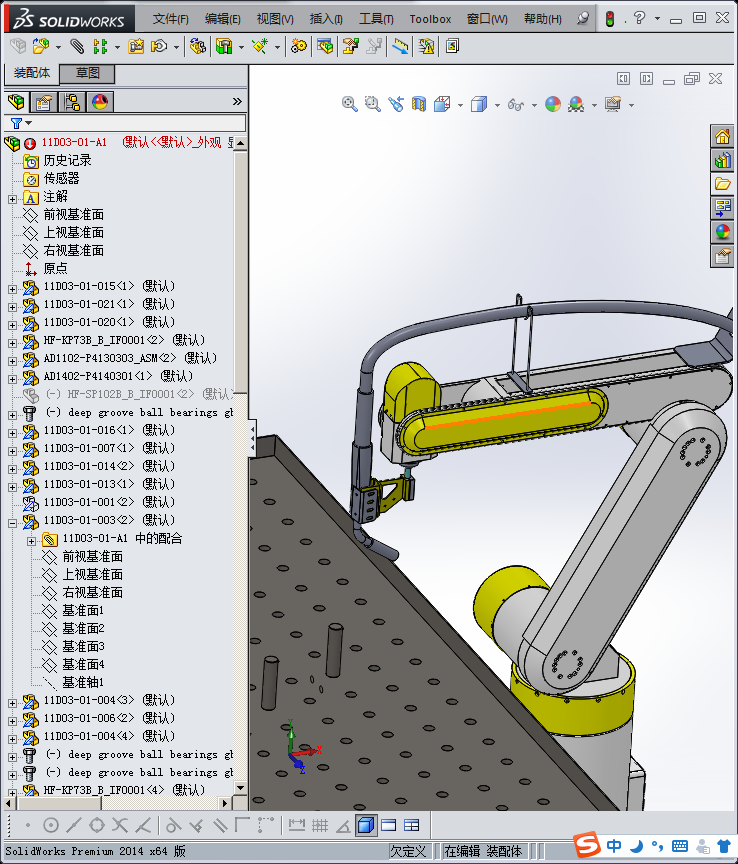Open the 视图(V) menu
The height and width of the screenshot is (864, 738).
pos(275,19)
